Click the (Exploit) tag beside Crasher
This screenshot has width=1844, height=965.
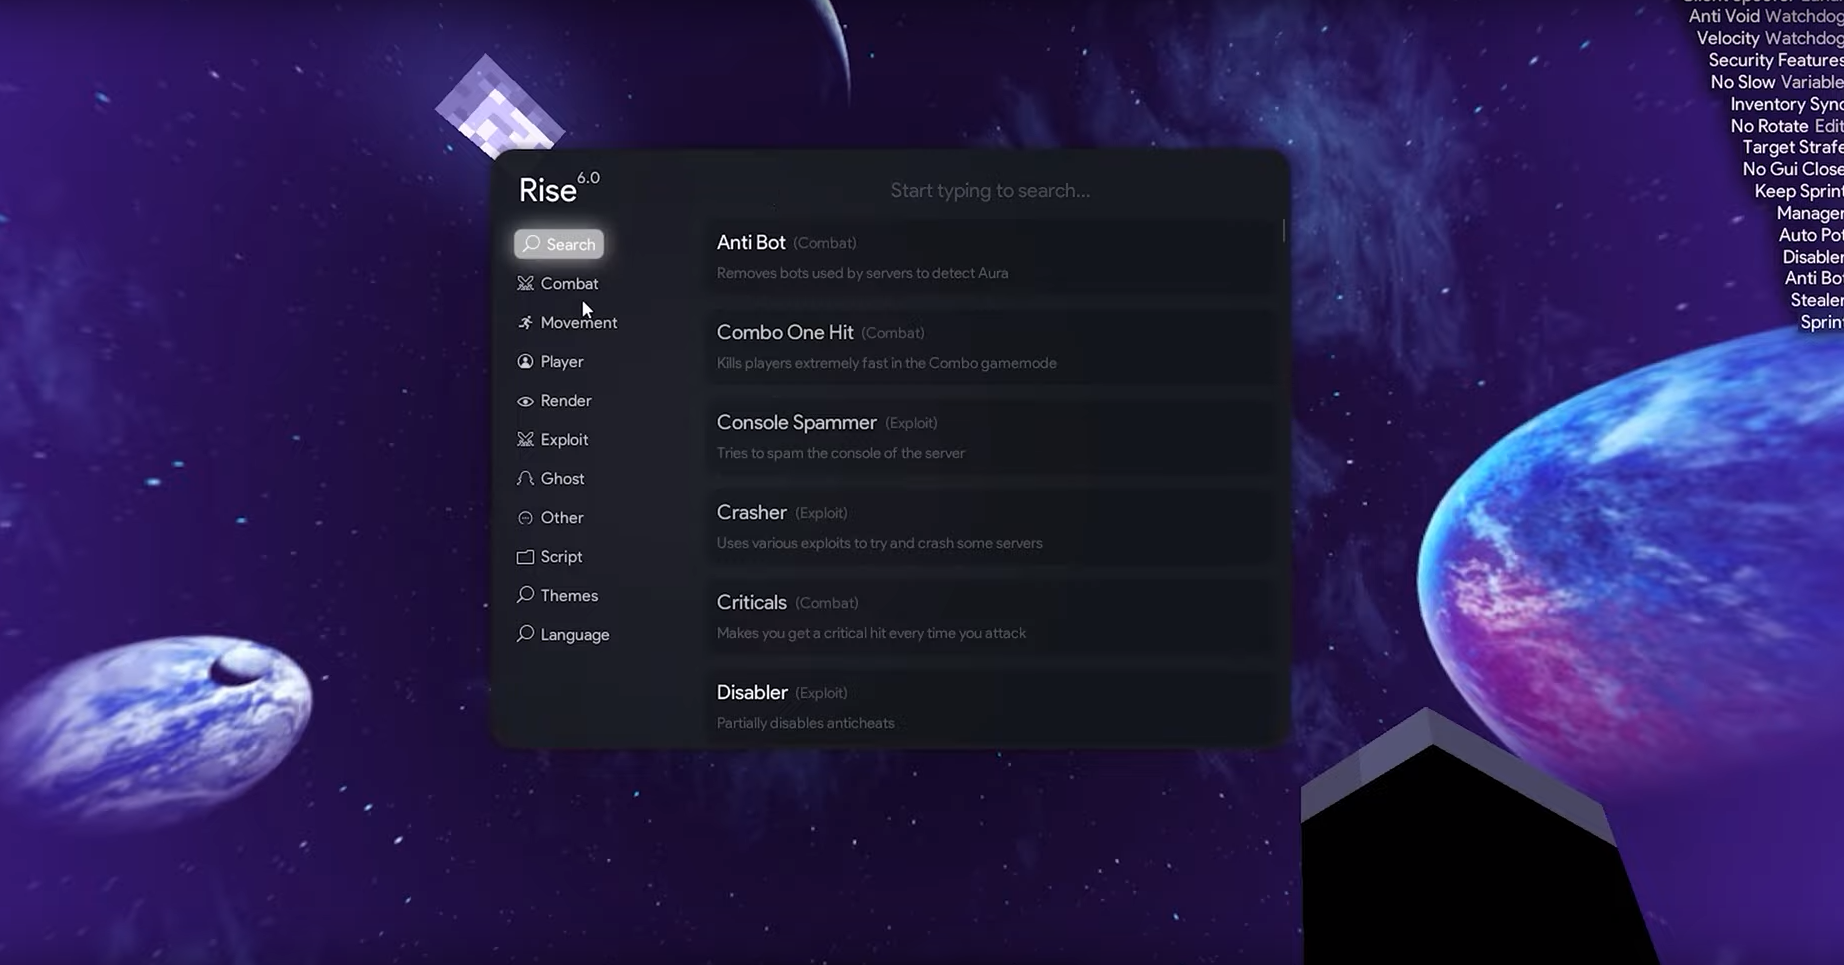click(821, 513)
